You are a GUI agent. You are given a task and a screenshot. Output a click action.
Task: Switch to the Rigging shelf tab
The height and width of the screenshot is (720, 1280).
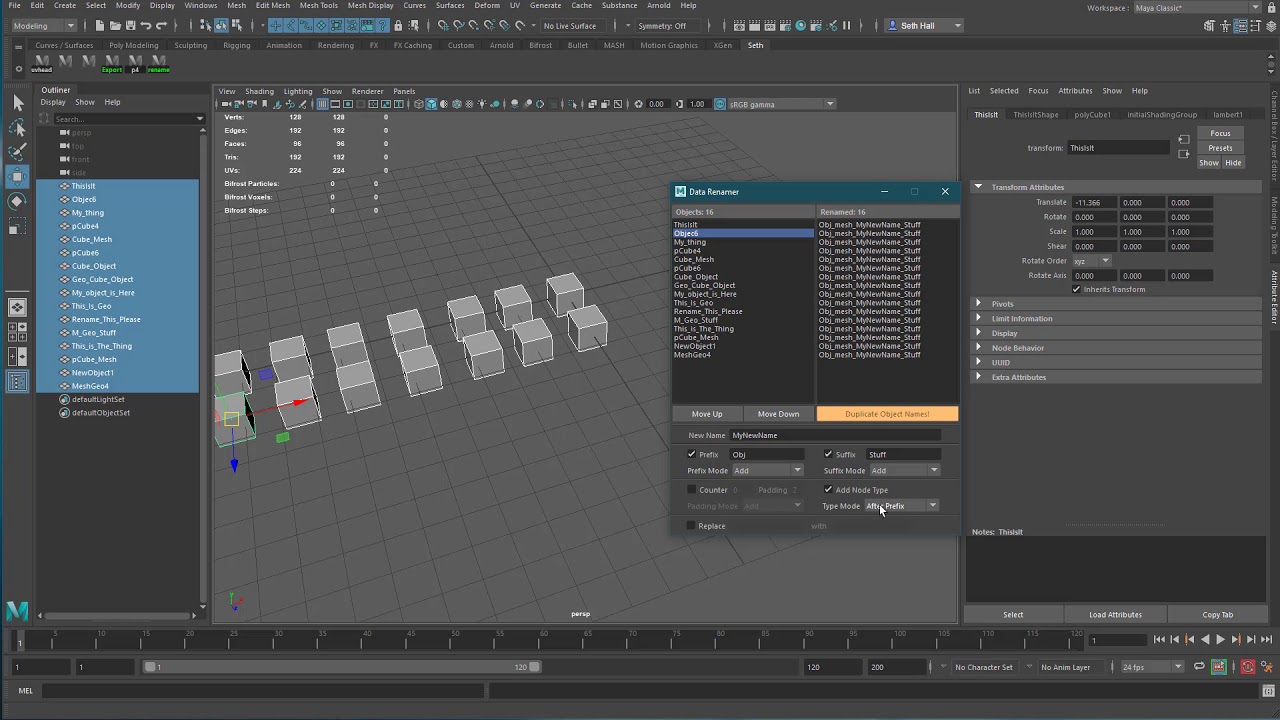(x=237, y=45)
